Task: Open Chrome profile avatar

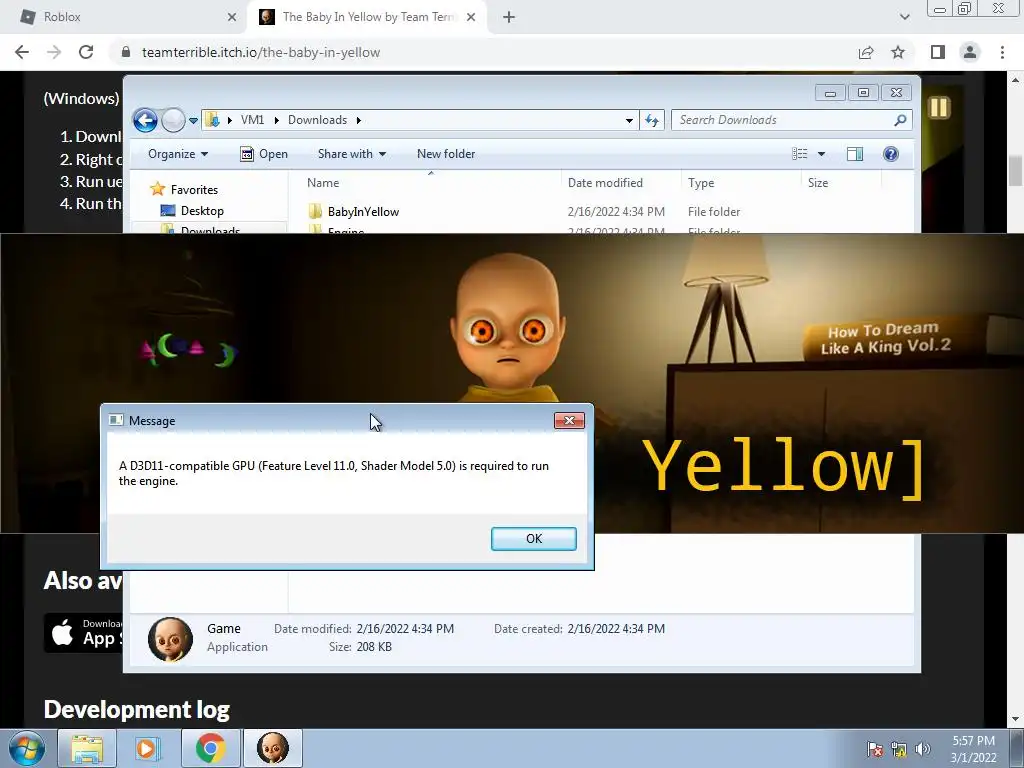Action: pyautogui.click(x=970, y=52)
